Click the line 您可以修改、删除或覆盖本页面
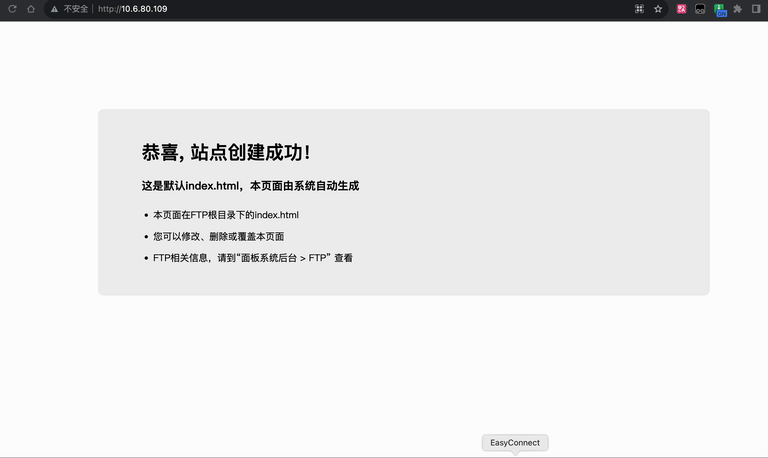Image resolution: width=768 pixels, height=458 pixels. [218, 237]
